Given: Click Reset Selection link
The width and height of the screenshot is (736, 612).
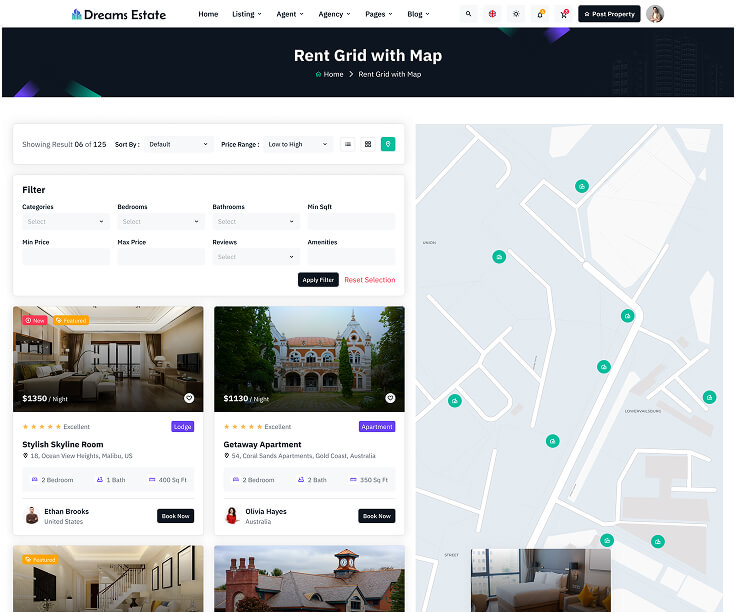Looking at the screenshot, I should point(370,280).
